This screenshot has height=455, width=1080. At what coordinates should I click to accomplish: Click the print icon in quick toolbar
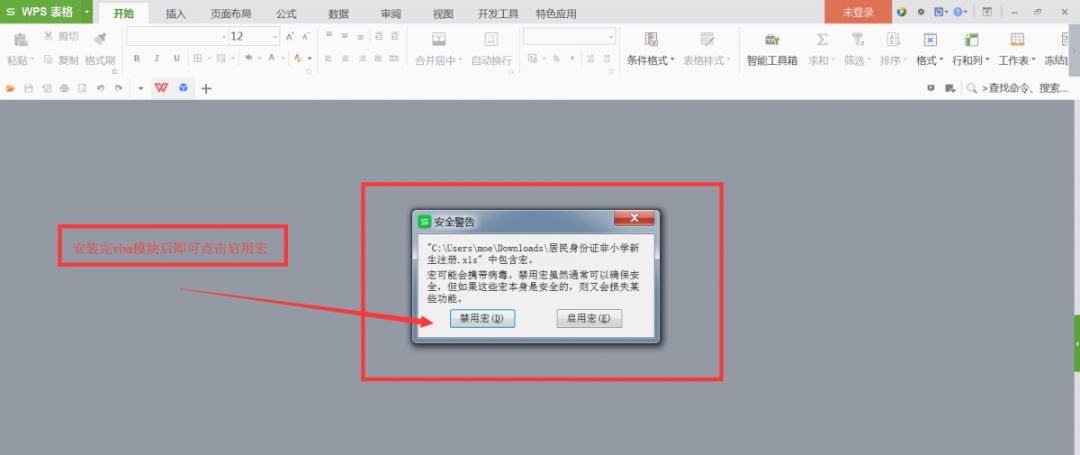point(64,88)
